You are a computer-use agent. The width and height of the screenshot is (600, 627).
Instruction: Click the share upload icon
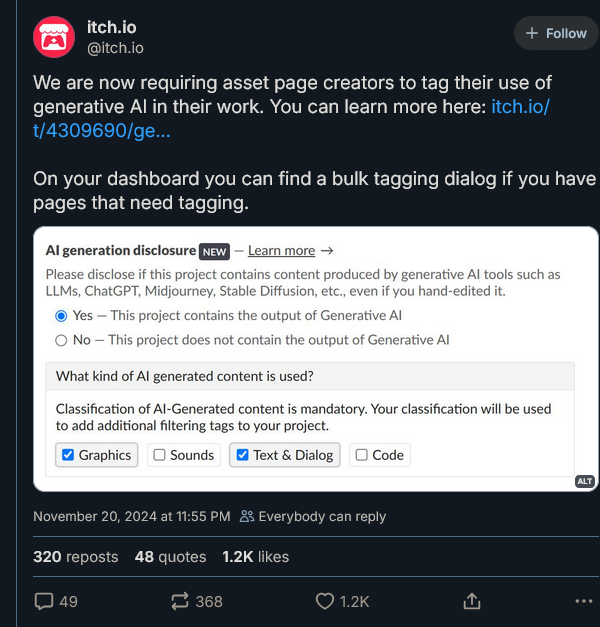(472, 601)
